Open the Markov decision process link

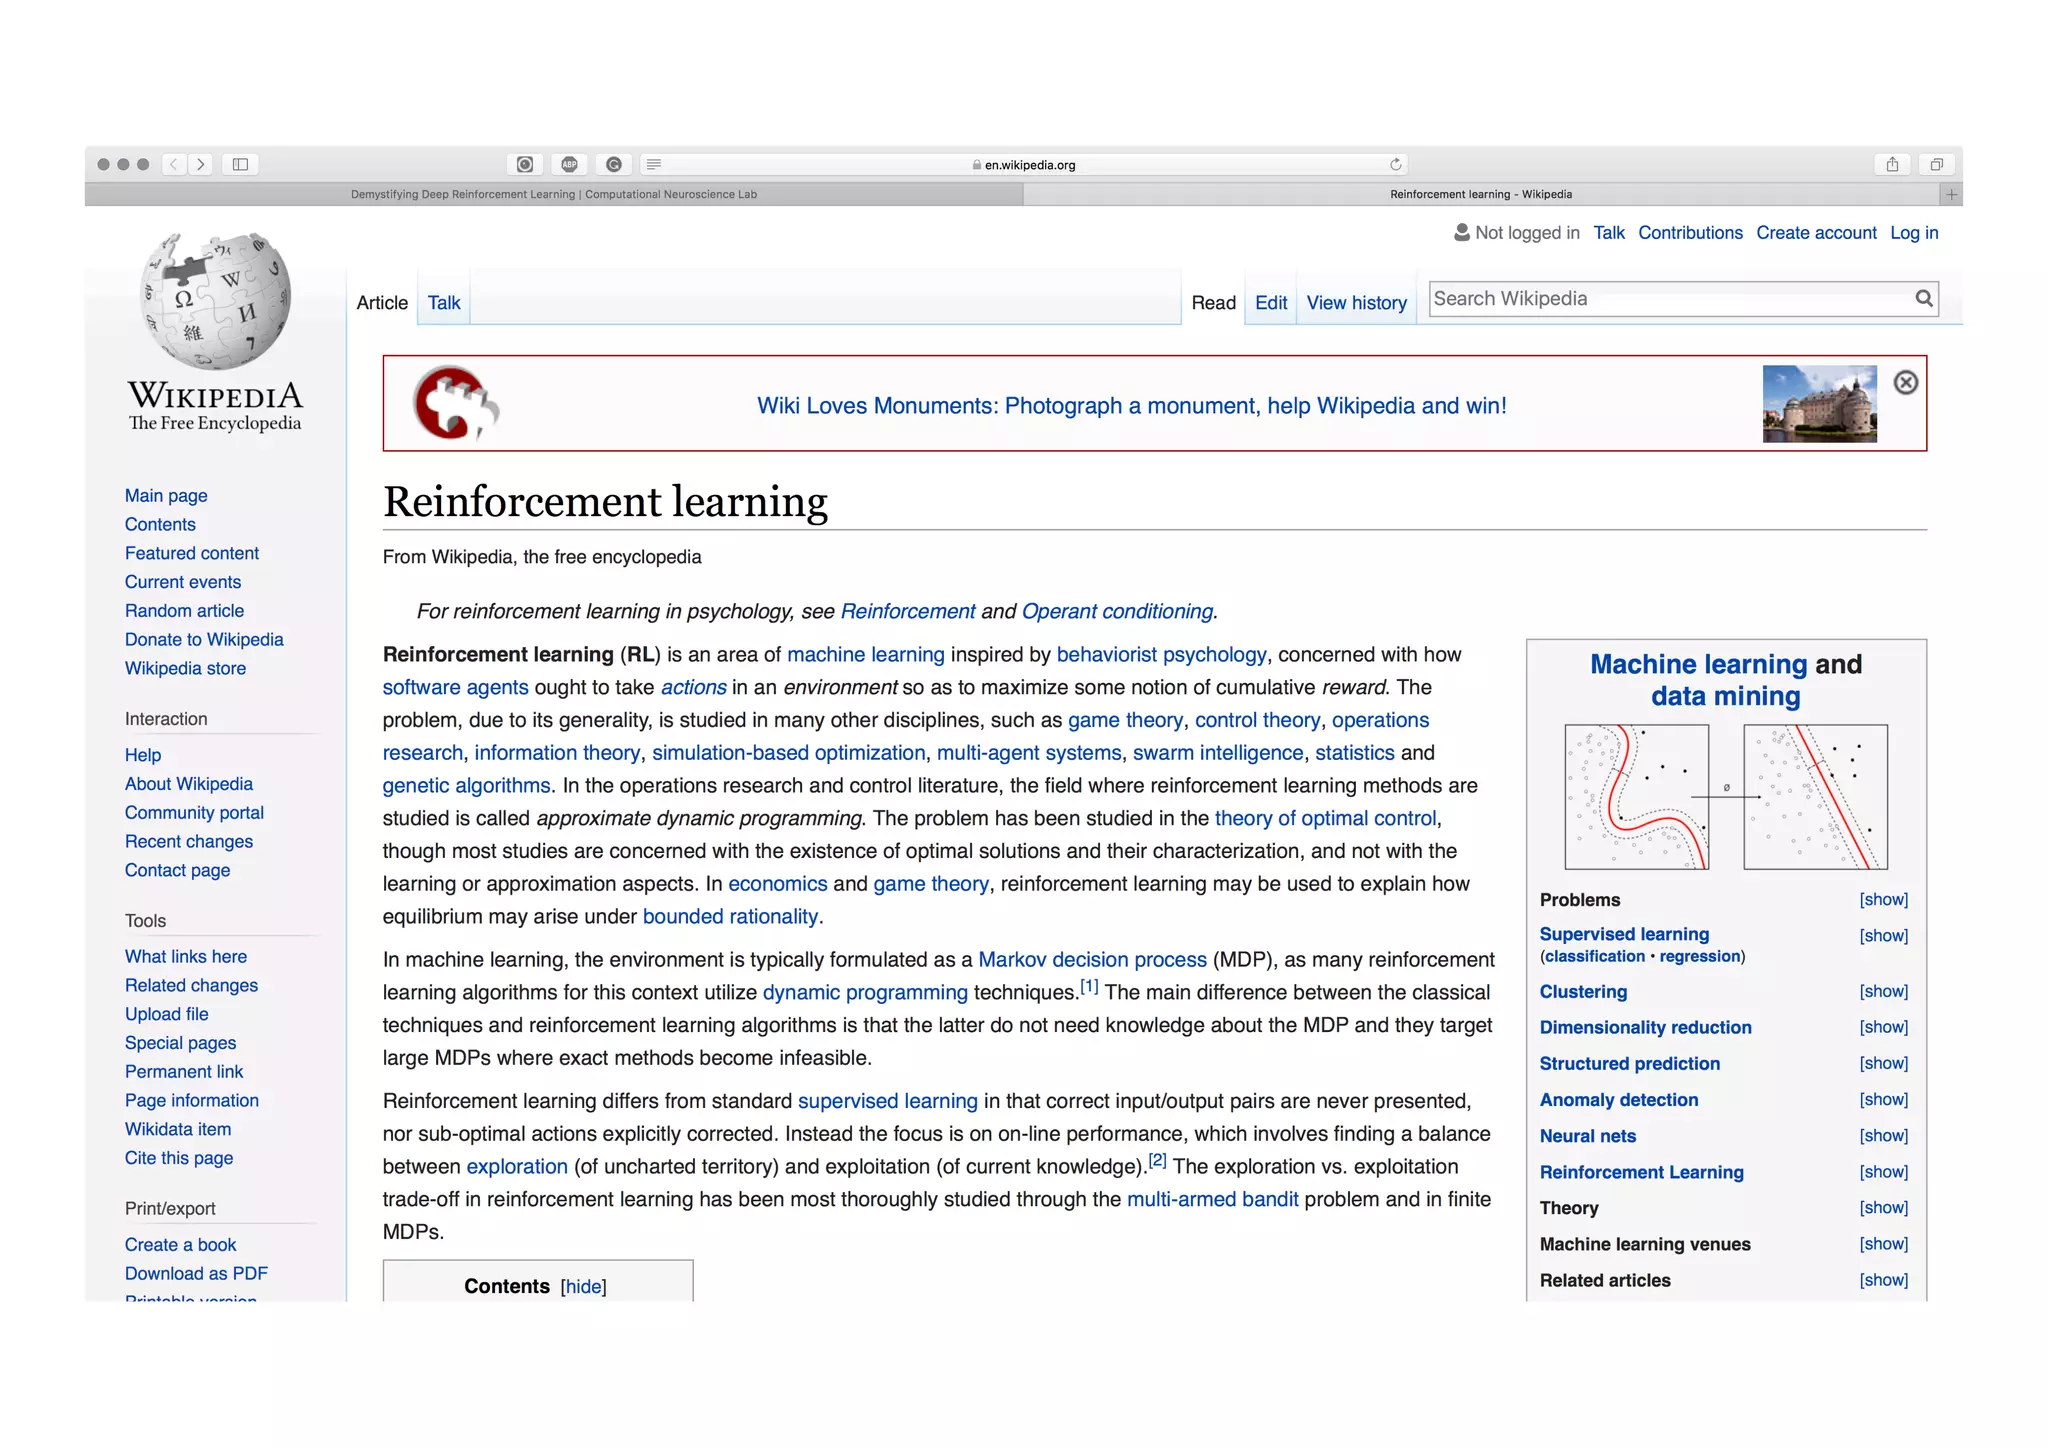click(x=1092, y=959)
